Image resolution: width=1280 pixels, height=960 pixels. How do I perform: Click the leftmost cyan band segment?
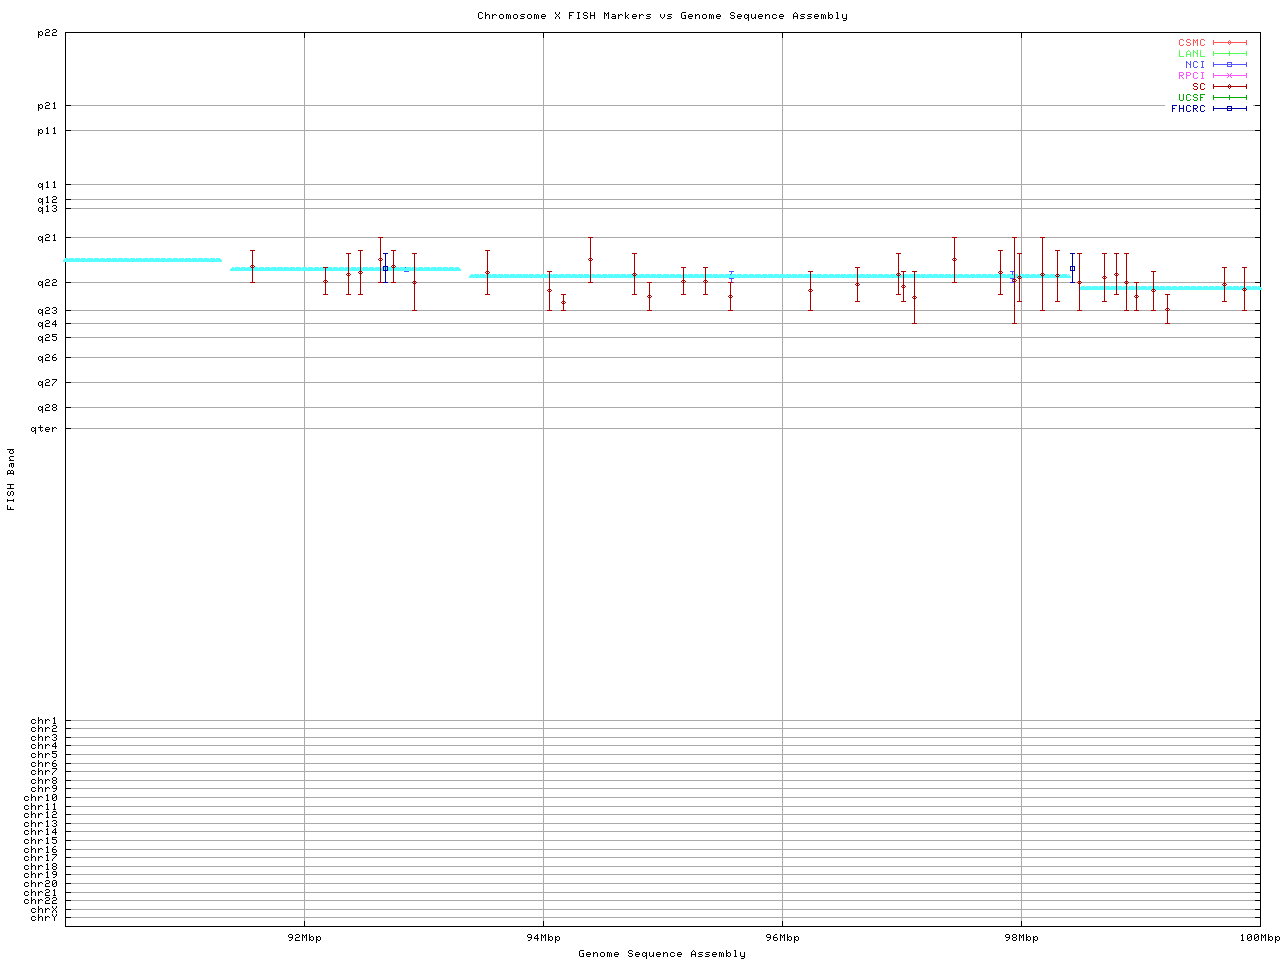click(x=142, y=260)
